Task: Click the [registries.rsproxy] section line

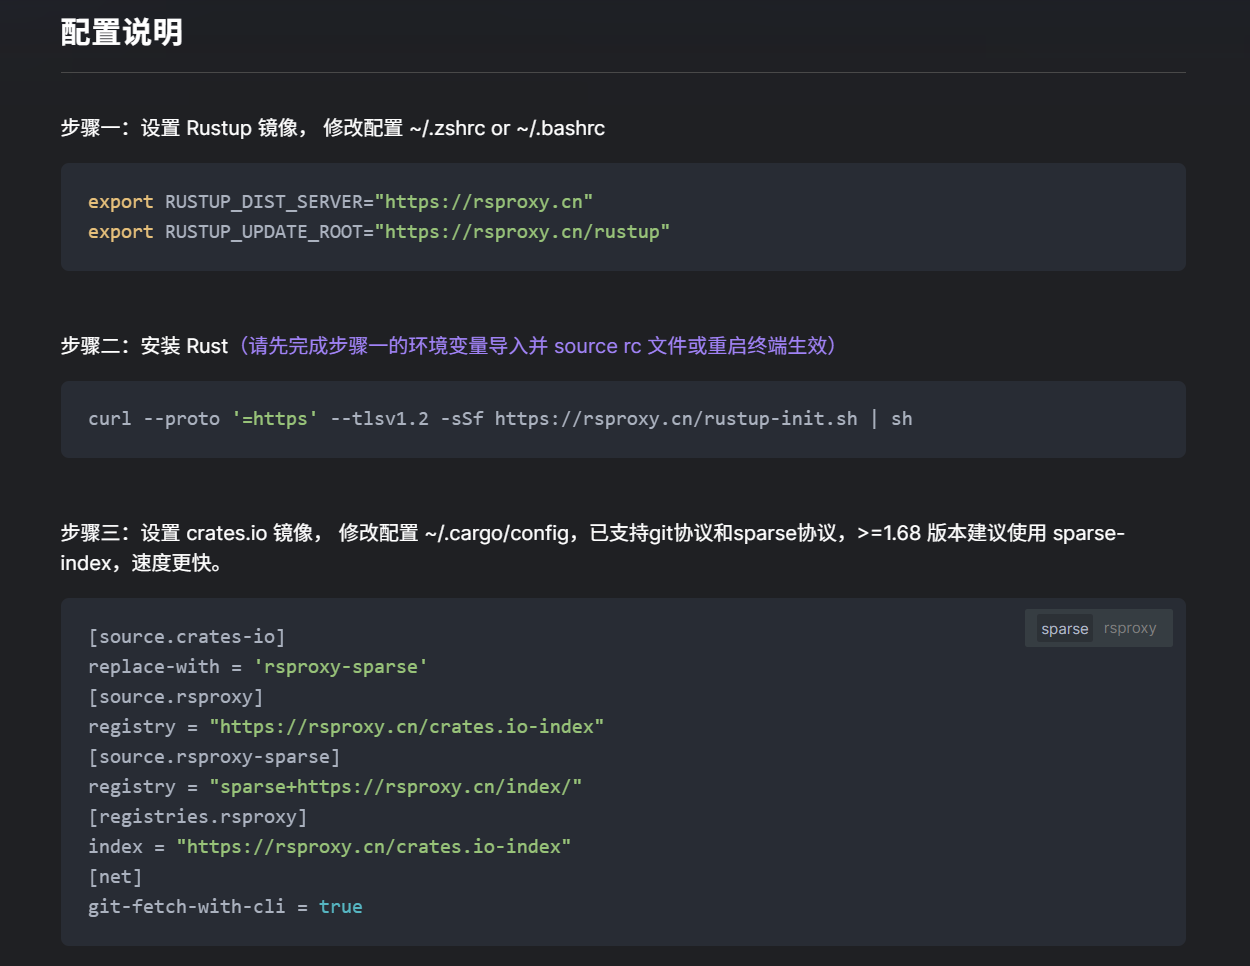Action: [x=198, y=817]
